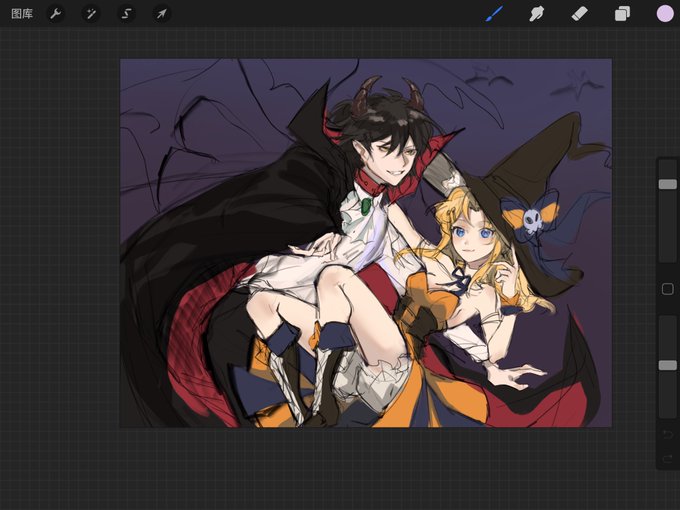Open the 图库 gallery
This screenshot has width=680, height=510.
coord(22,14)
